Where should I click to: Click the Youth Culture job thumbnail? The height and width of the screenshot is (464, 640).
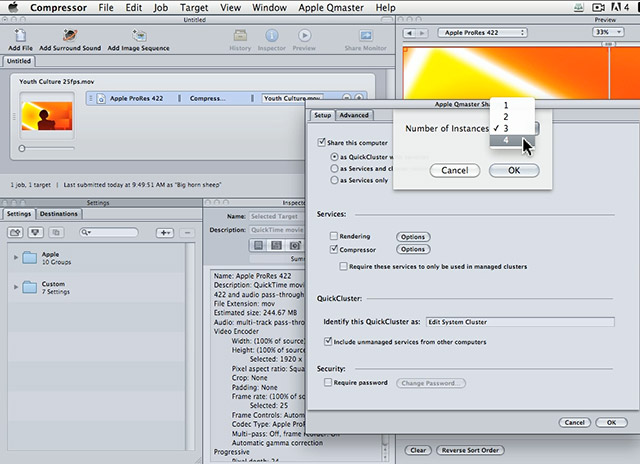47,116
